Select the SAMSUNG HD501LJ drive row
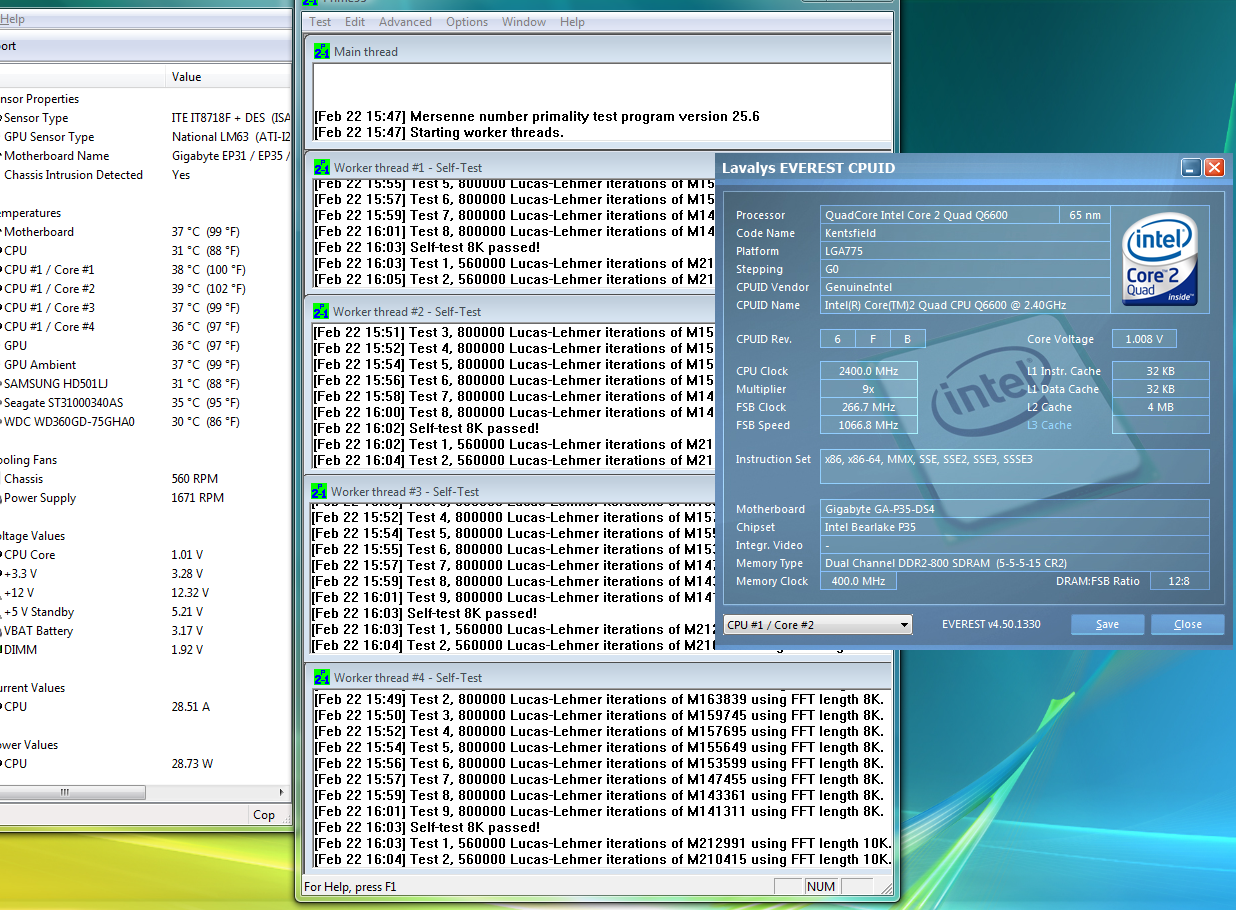 point(145,384)
